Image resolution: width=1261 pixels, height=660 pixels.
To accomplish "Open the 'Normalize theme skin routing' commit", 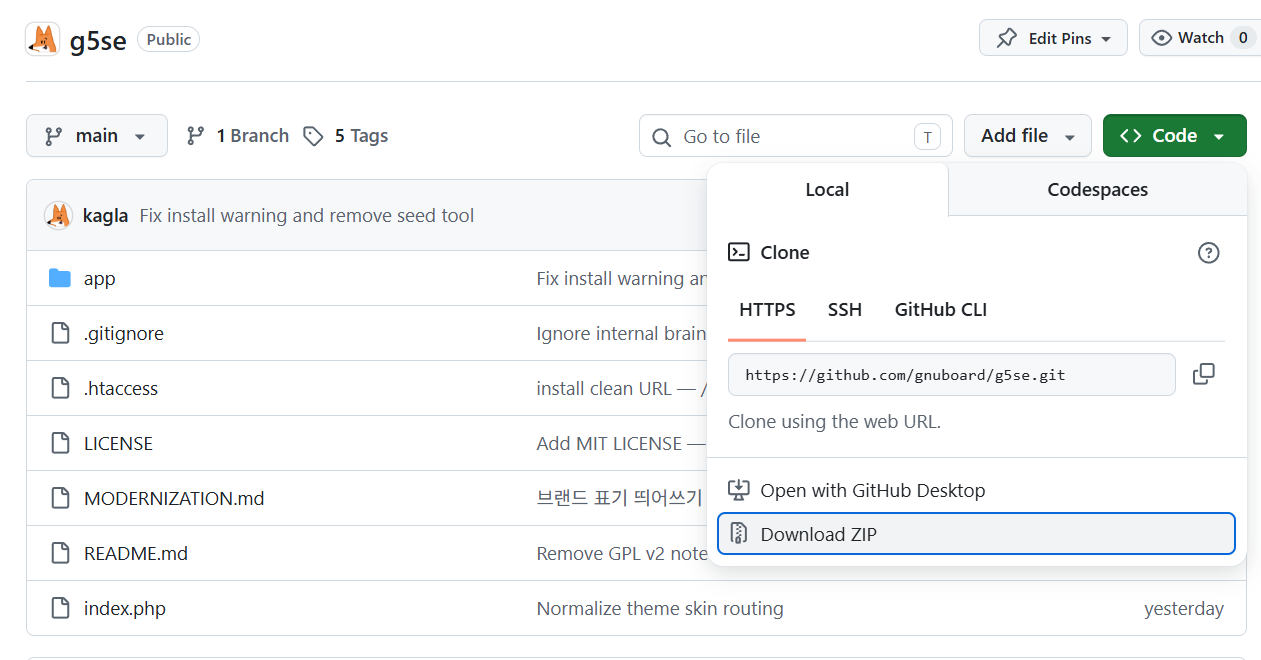I will pyautogui.click(x=660, y=609).
